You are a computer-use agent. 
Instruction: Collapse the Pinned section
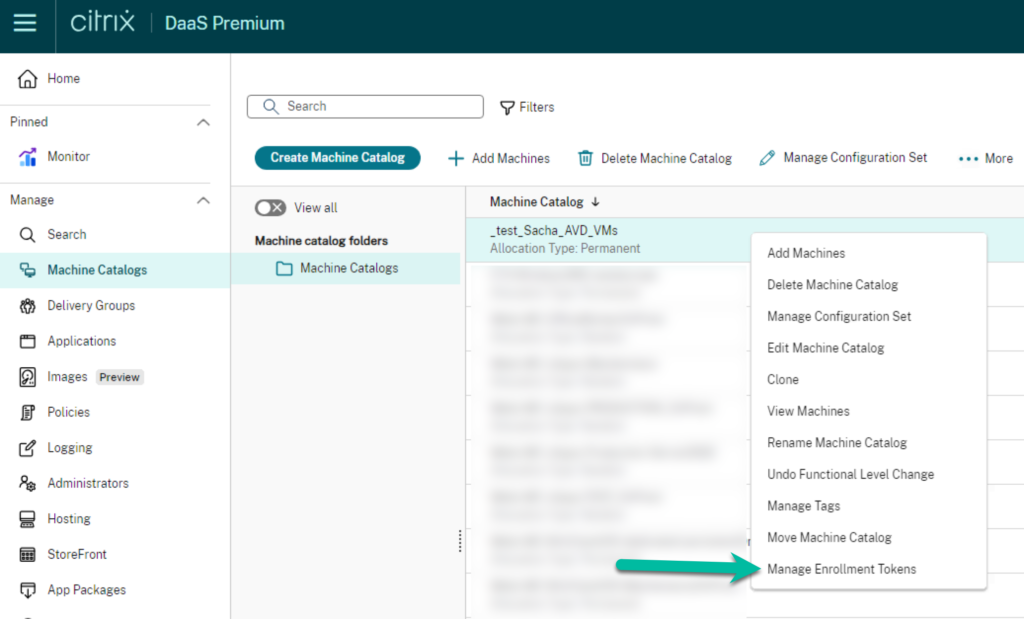(x=203, y=122)
